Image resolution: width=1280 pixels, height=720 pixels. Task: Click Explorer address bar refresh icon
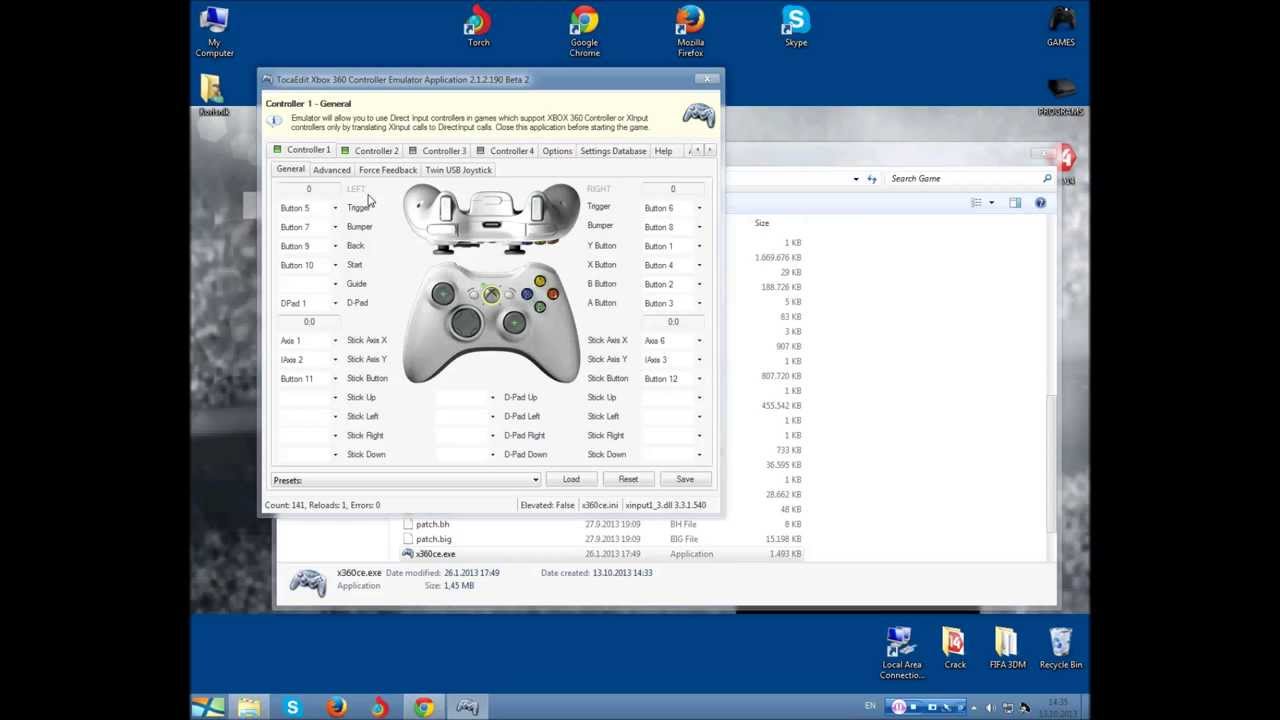point(872,178)
